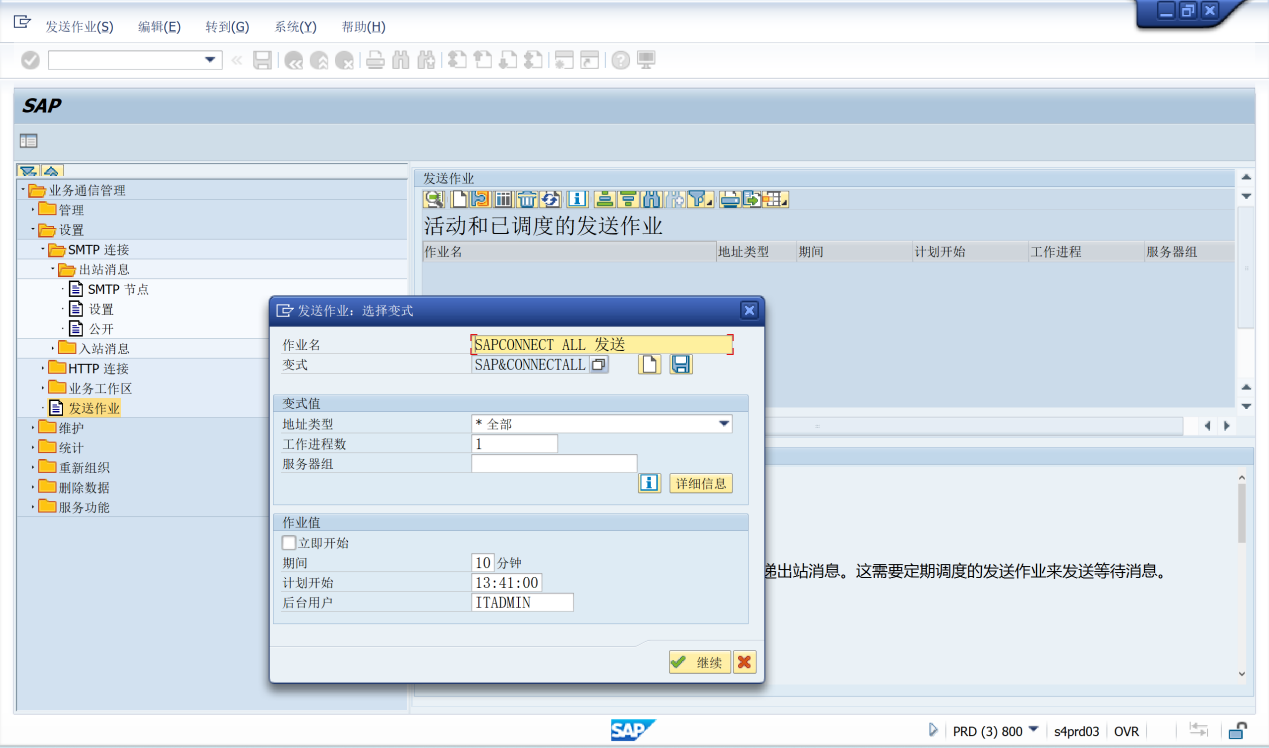This screenshot has width=1269, height=748.
Task: Click the 工作进程数 input field
Action: [514, 443]
